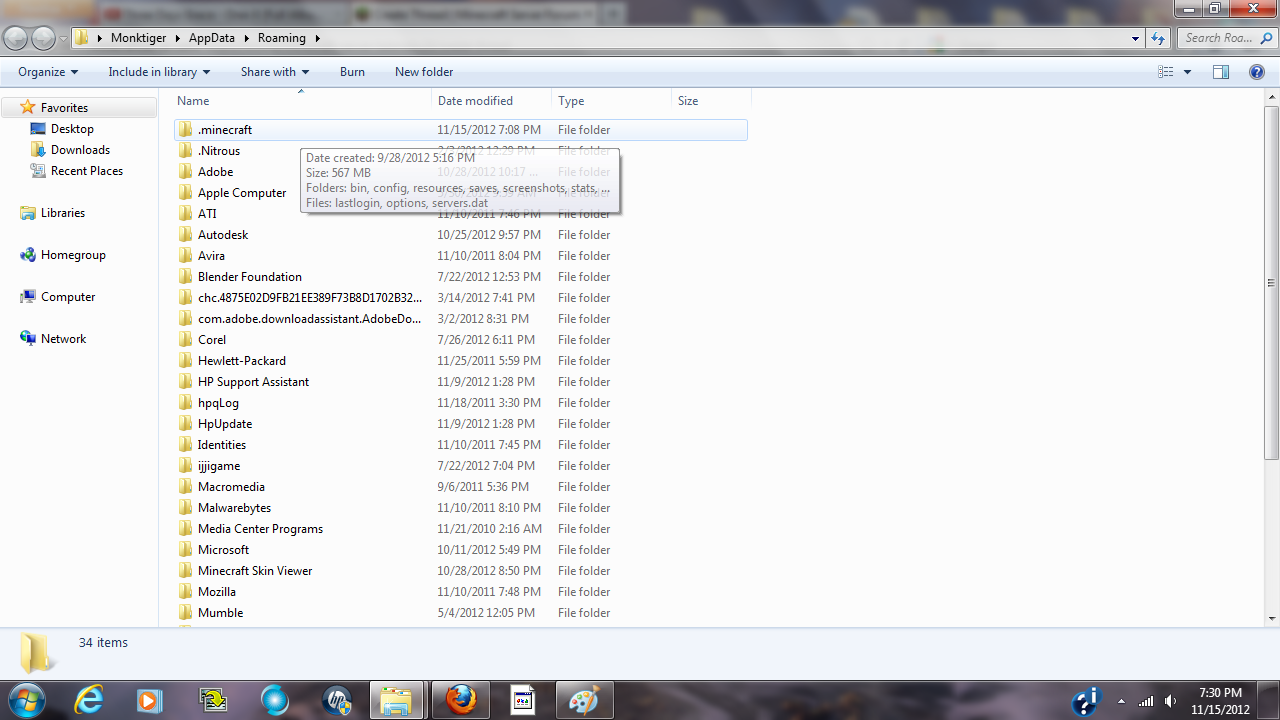Click the folder thumbnail in details pane
This screenshot has height=720, width=1280.
tap(37, 652)
